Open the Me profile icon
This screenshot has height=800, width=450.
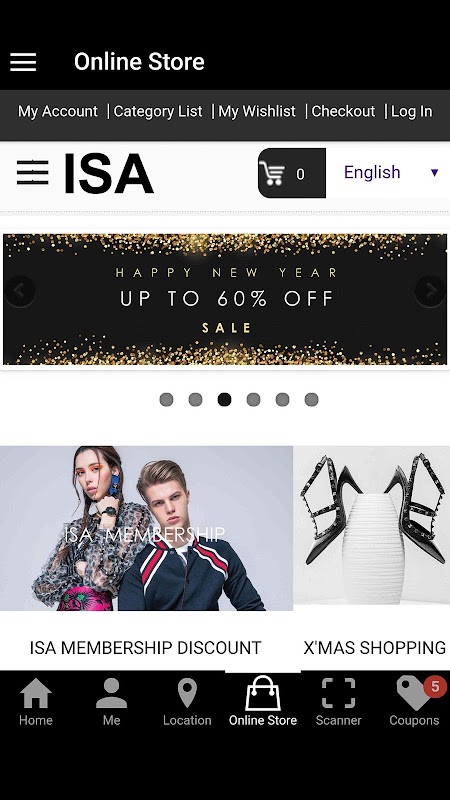point(111,694)
